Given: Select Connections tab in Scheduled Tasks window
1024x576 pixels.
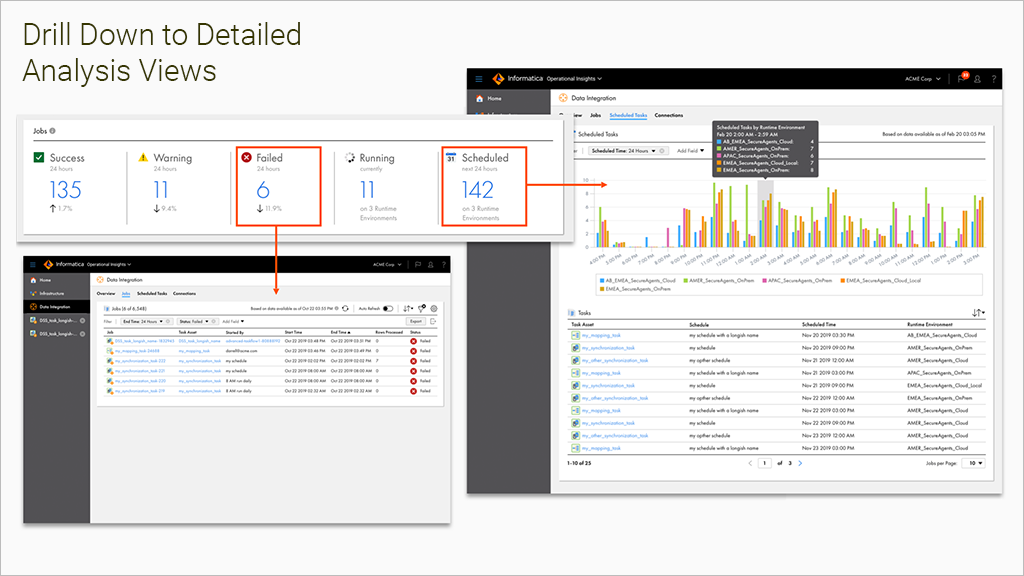Looking at the screenshot, I should pos(669,115).
